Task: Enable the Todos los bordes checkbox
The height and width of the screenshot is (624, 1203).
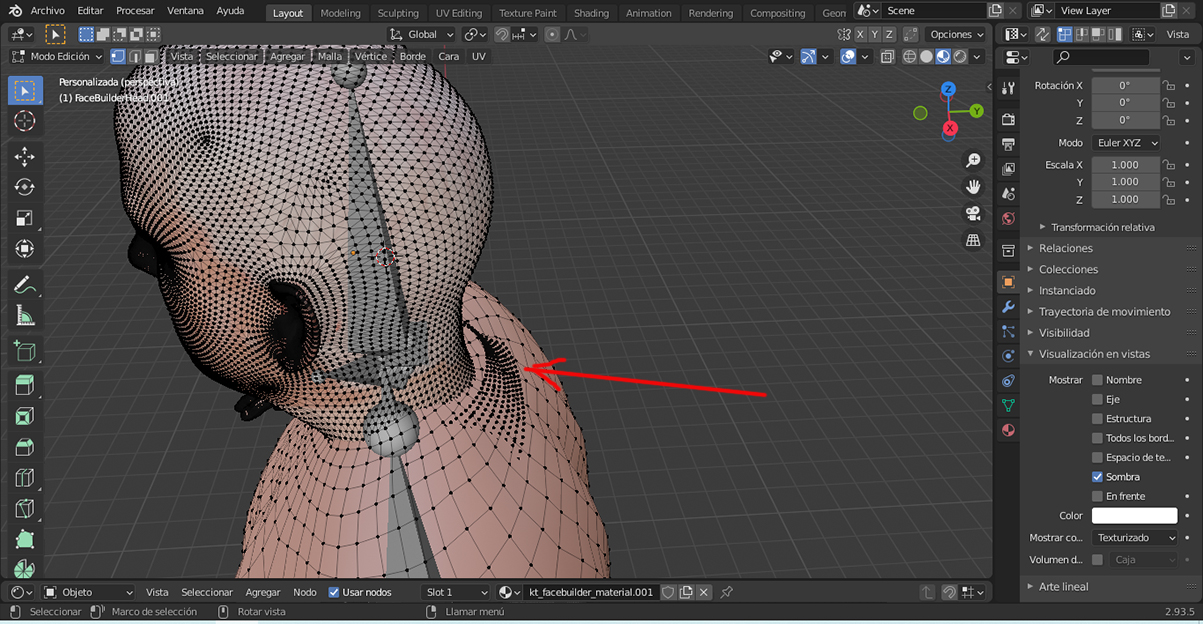Action: pos(1097,438)
